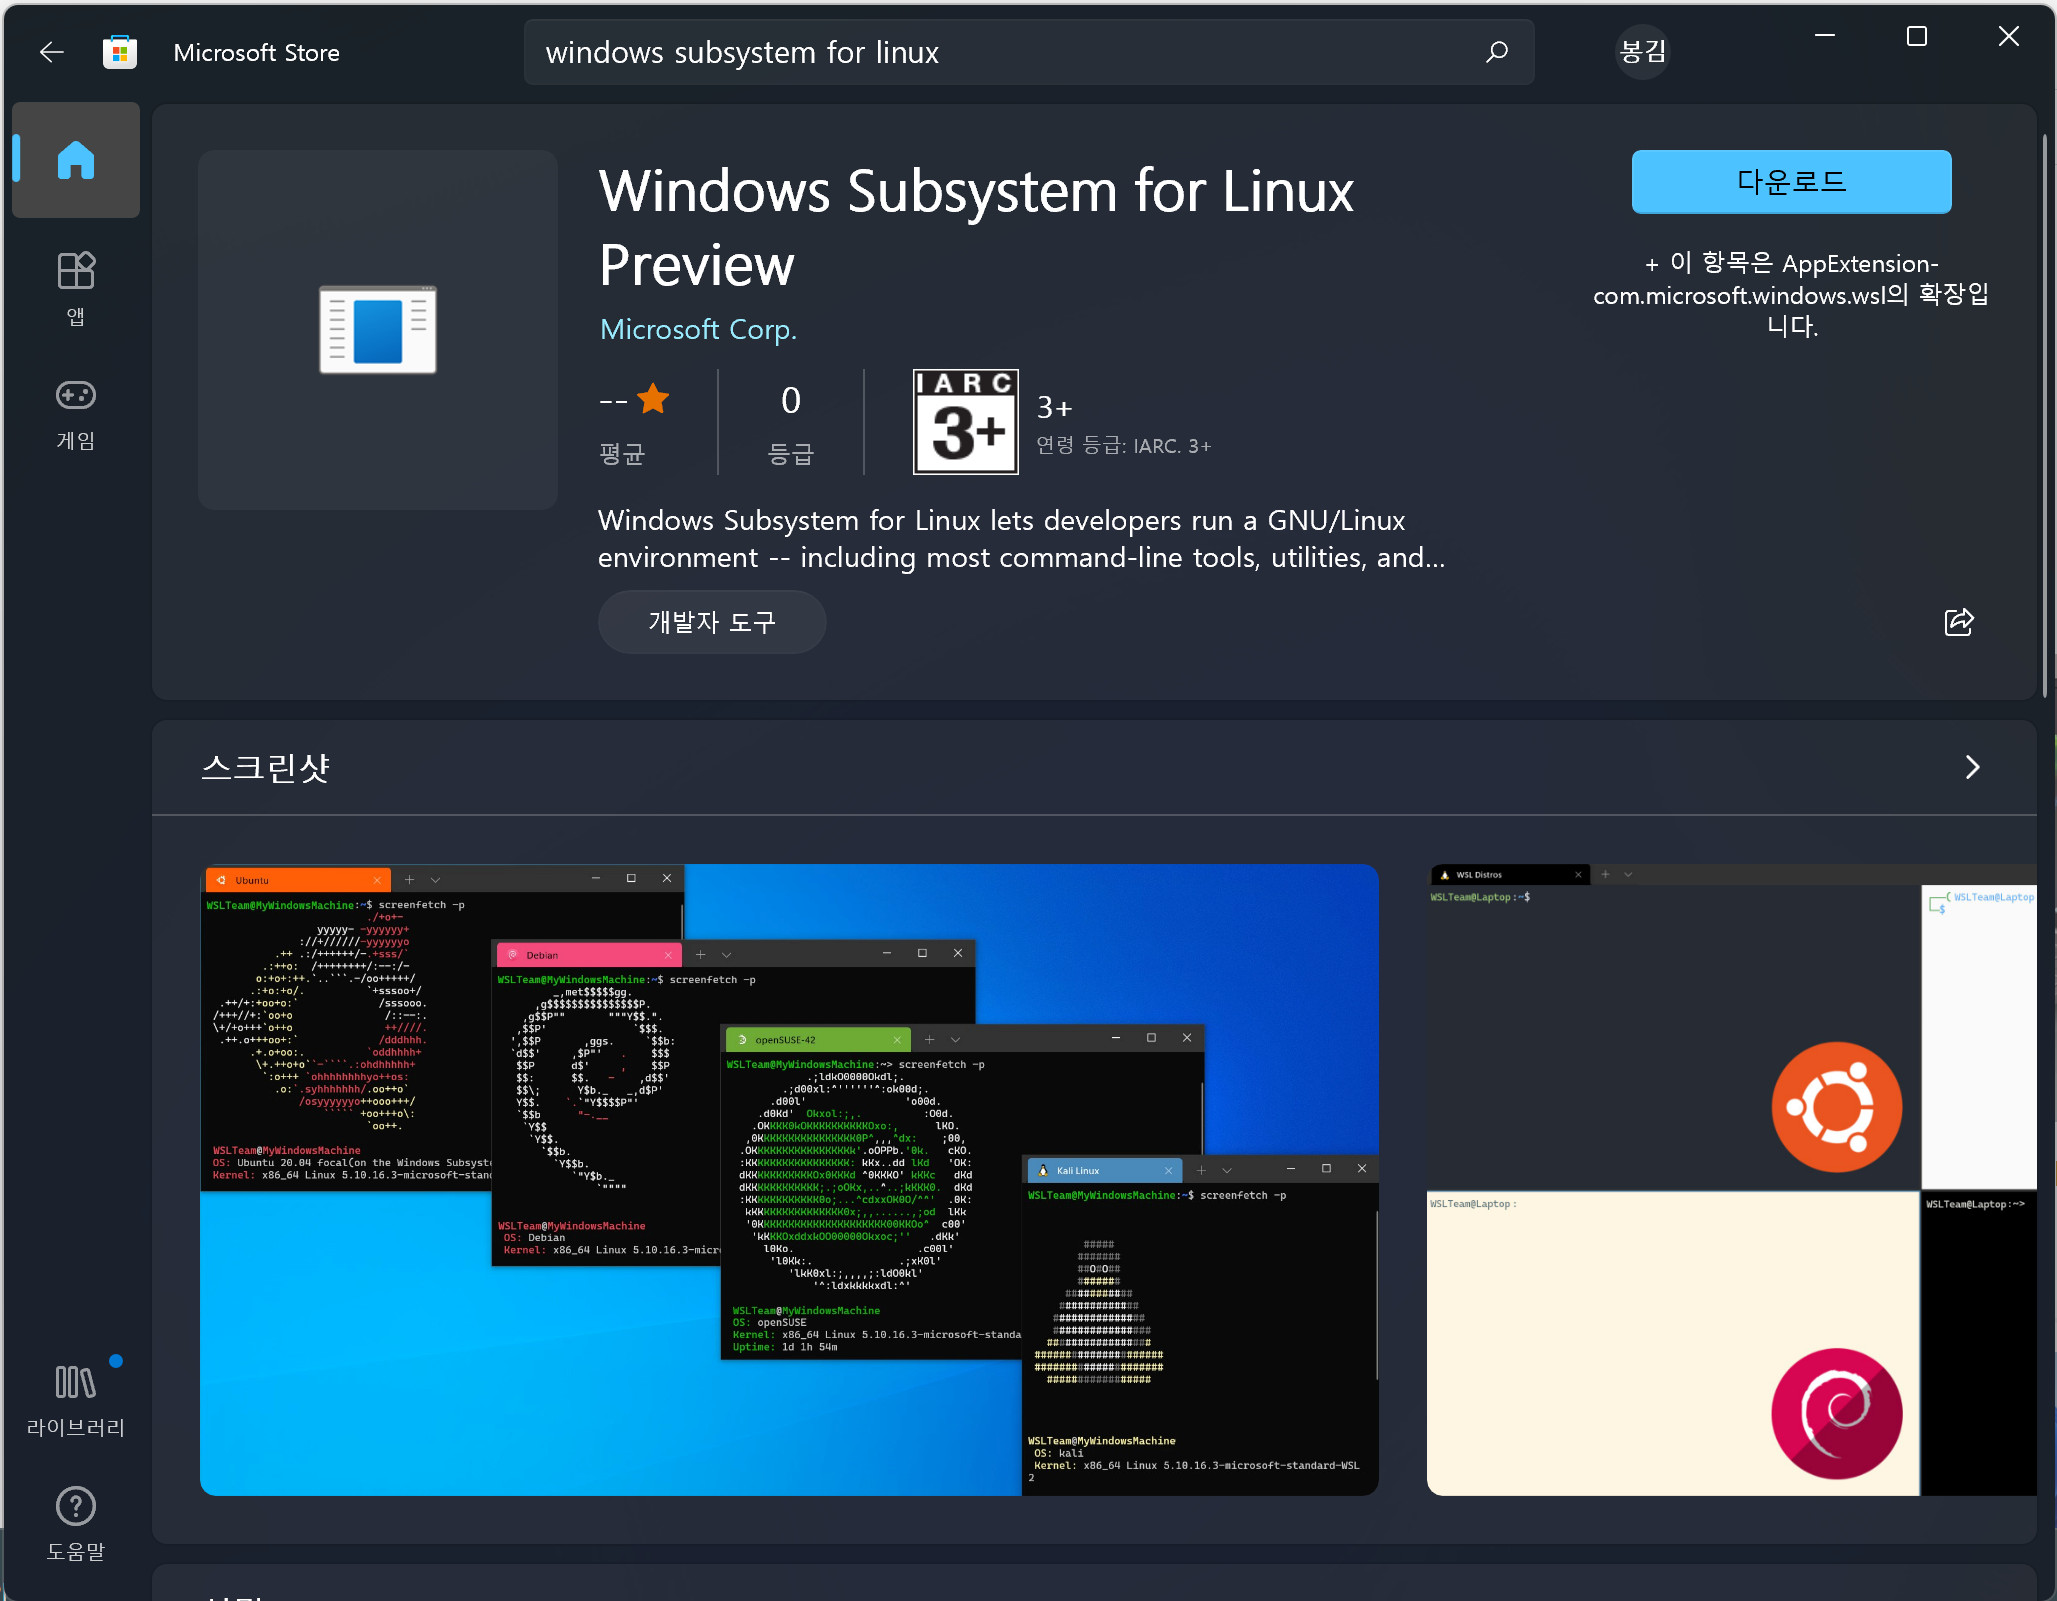
Task: Click the Home icon in sidebar
Action: (76, 160)
